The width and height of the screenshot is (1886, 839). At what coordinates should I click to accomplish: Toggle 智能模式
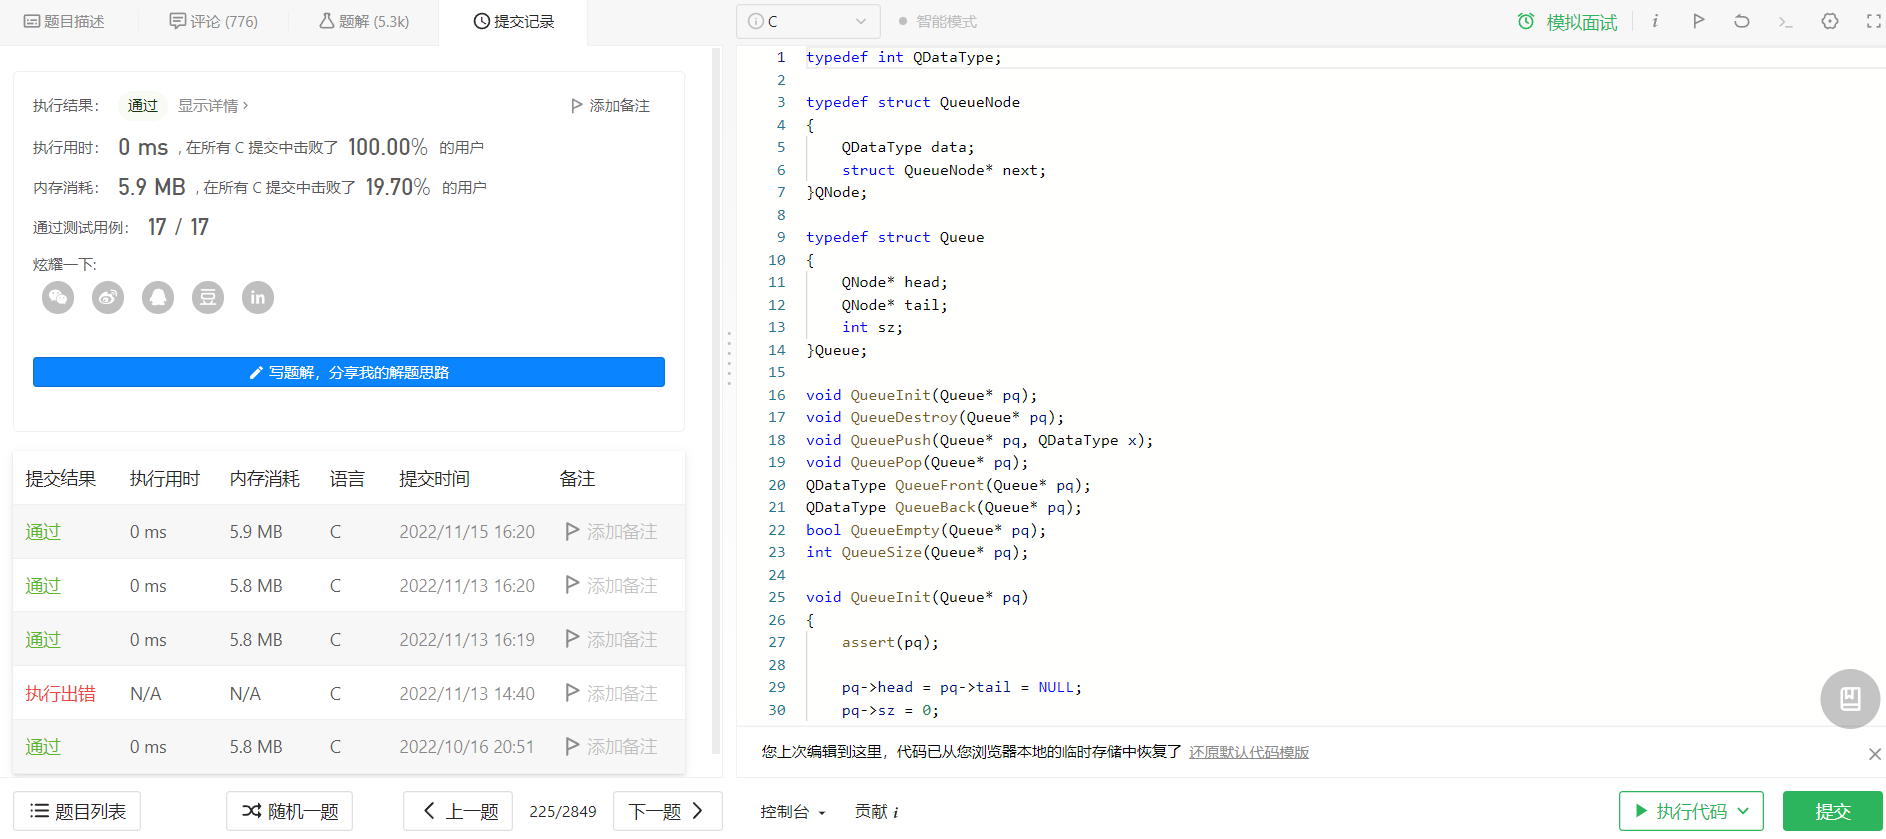pos(937,21)
